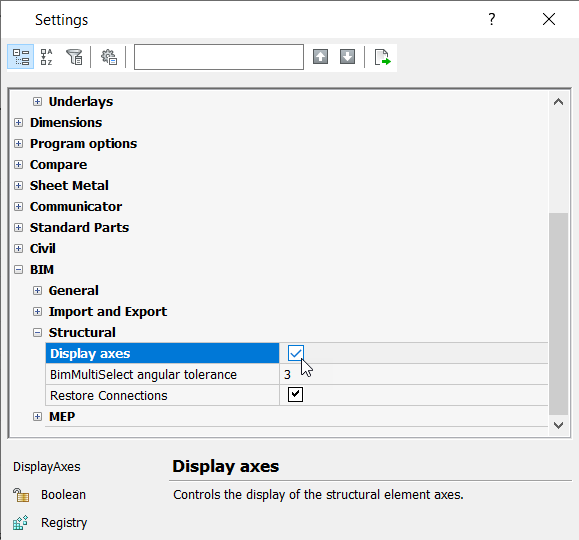The image size is (579, 540).
Task: Open the settings filter icon
Action: pos(74,57)
